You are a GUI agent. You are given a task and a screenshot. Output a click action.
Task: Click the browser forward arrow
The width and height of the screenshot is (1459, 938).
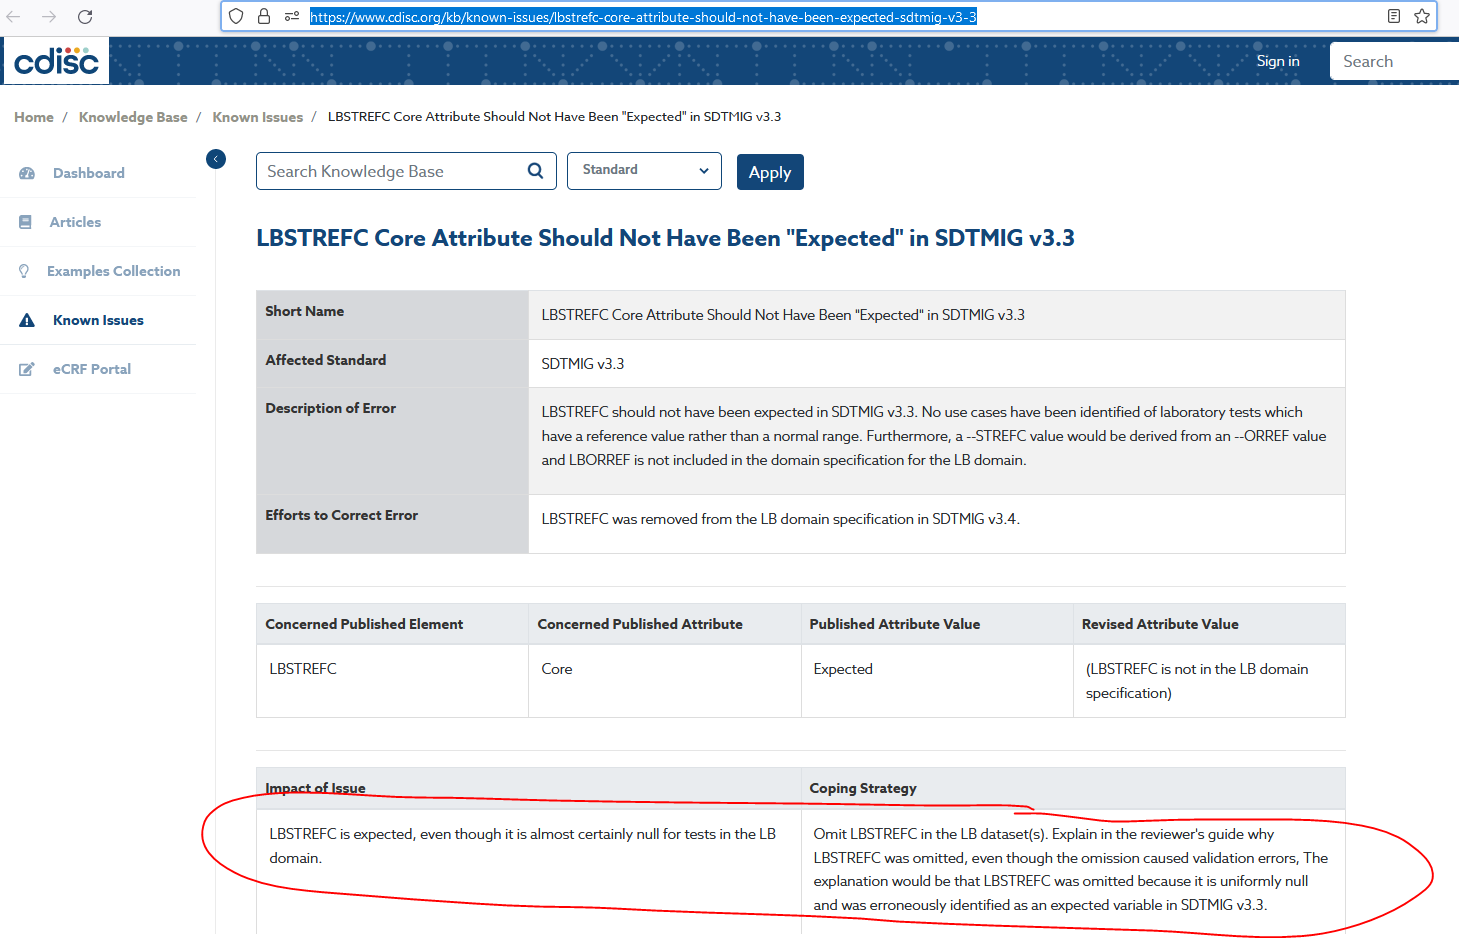point(49,17)
